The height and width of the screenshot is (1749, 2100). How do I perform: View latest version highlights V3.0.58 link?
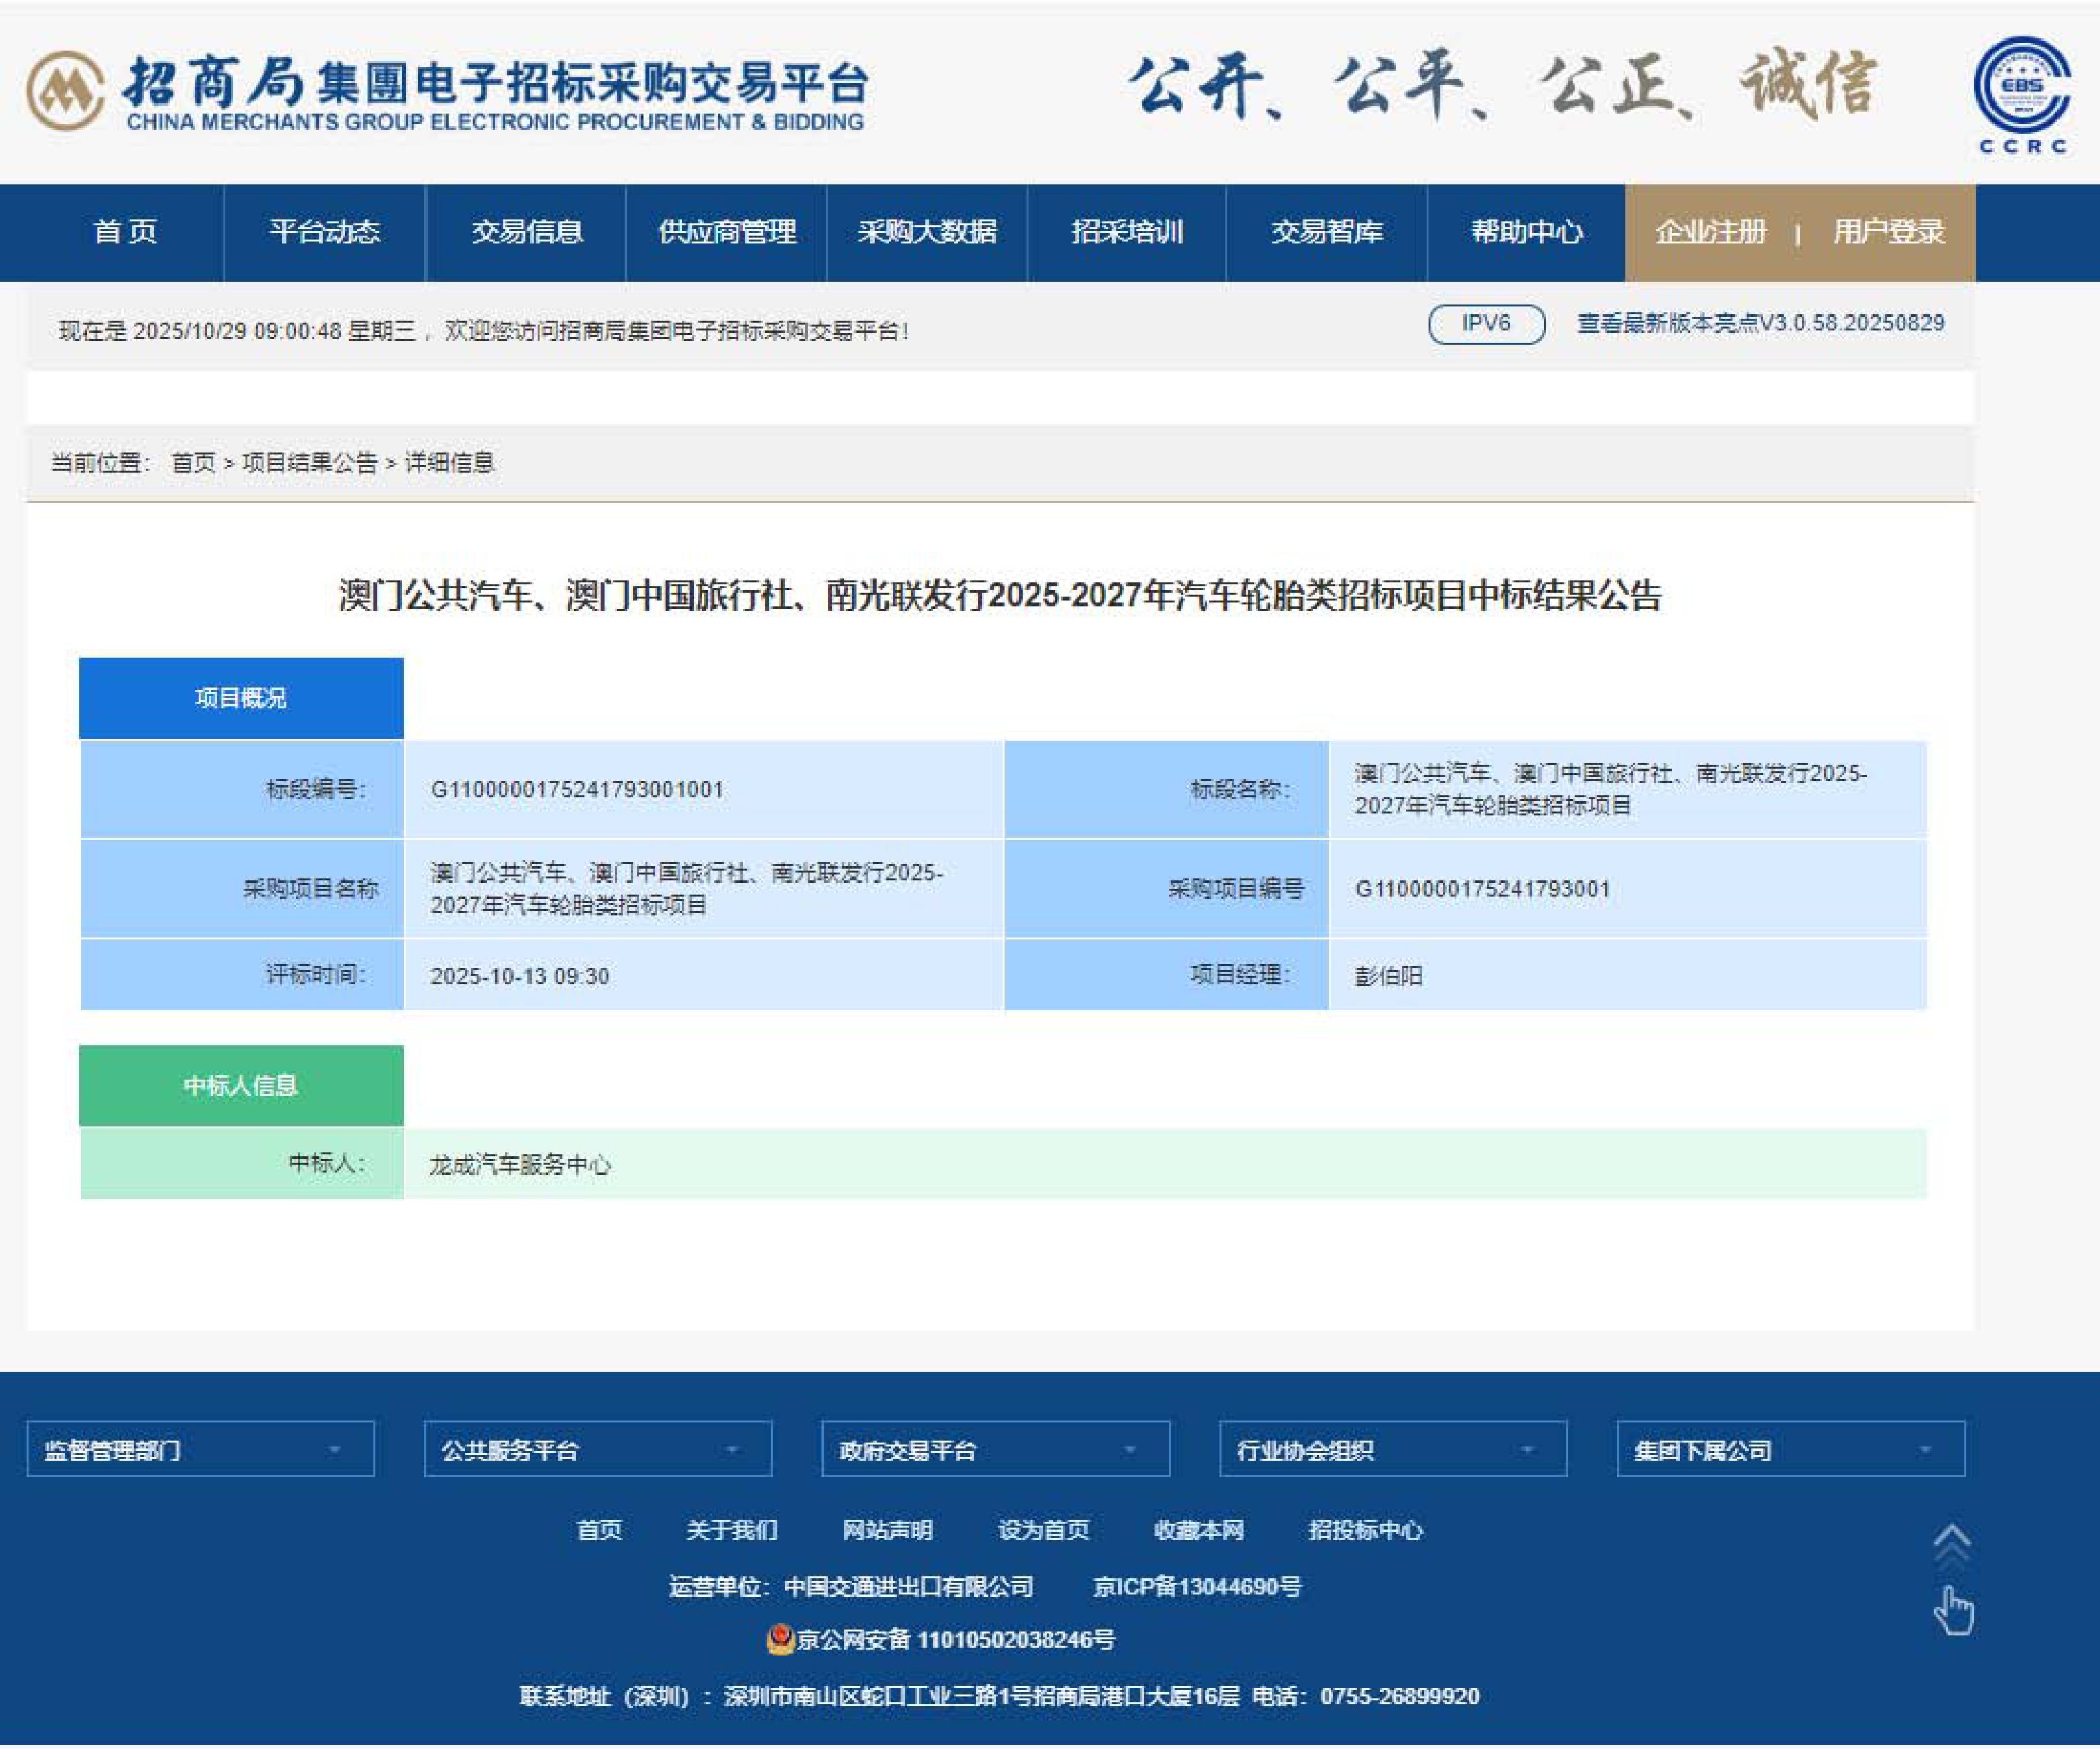[x=1760, y=324]
